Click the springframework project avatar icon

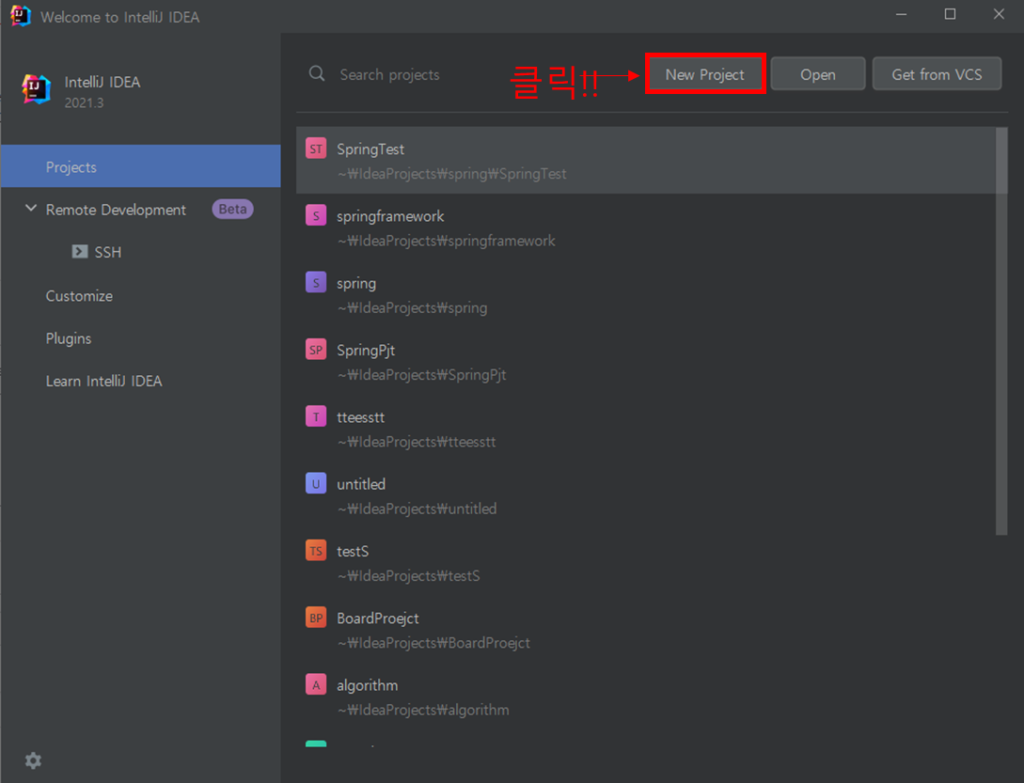pyautogui.click(x=316, y=216)
